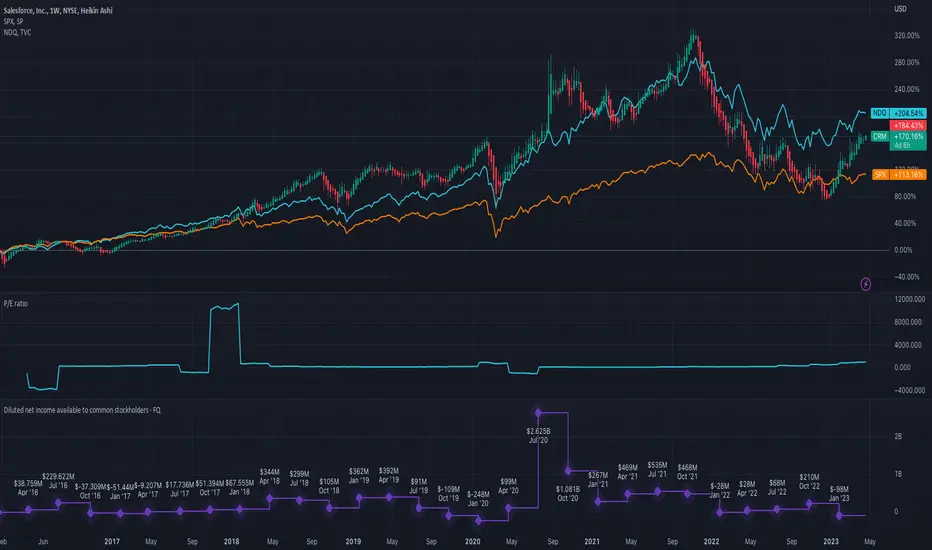This screenshot has height=550, width=932.
Task: Click the Jul '21 $535M diamond marker
Action: pyautogui.click(x=657, y=492)
